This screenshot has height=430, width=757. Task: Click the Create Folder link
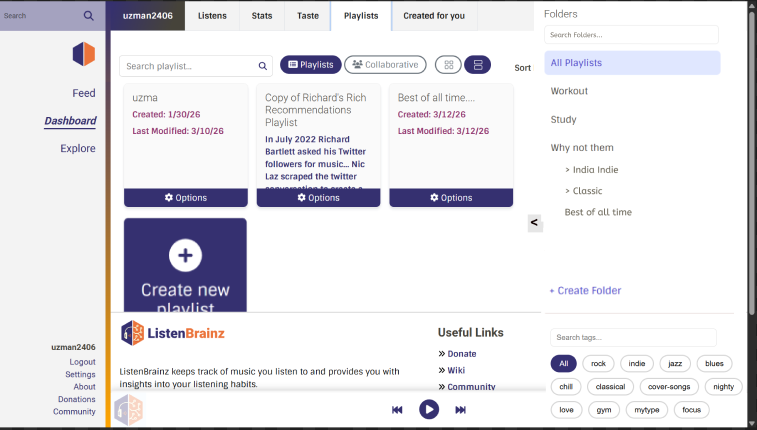coord(585,291)
